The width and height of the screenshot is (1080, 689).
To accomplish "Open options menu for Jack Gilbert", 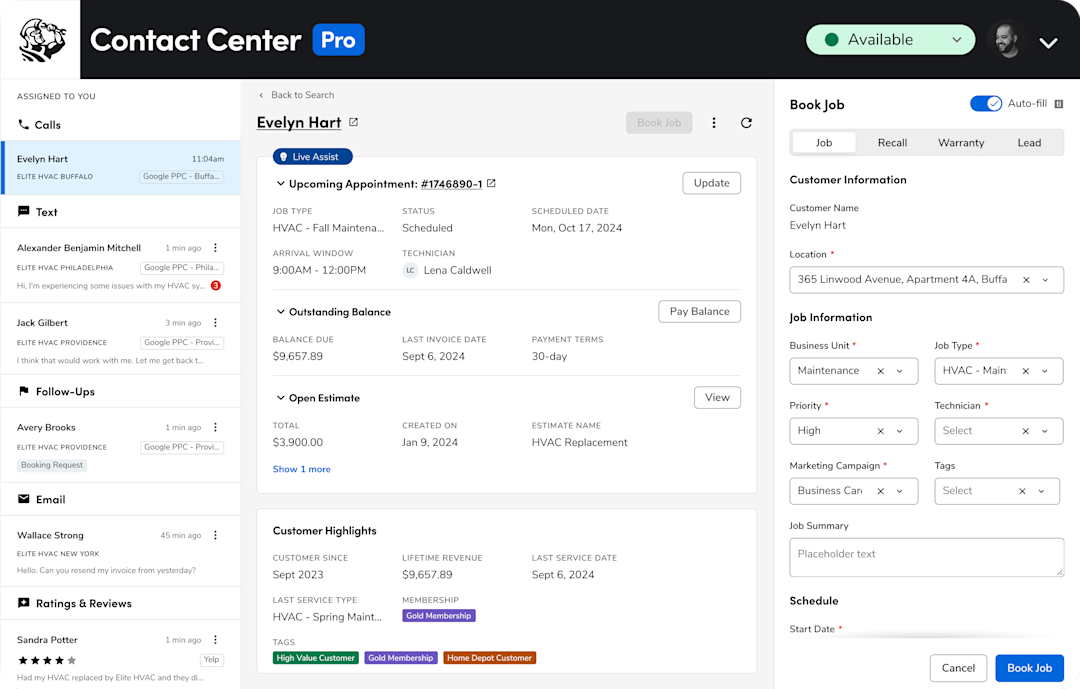I will pos(216,322).
